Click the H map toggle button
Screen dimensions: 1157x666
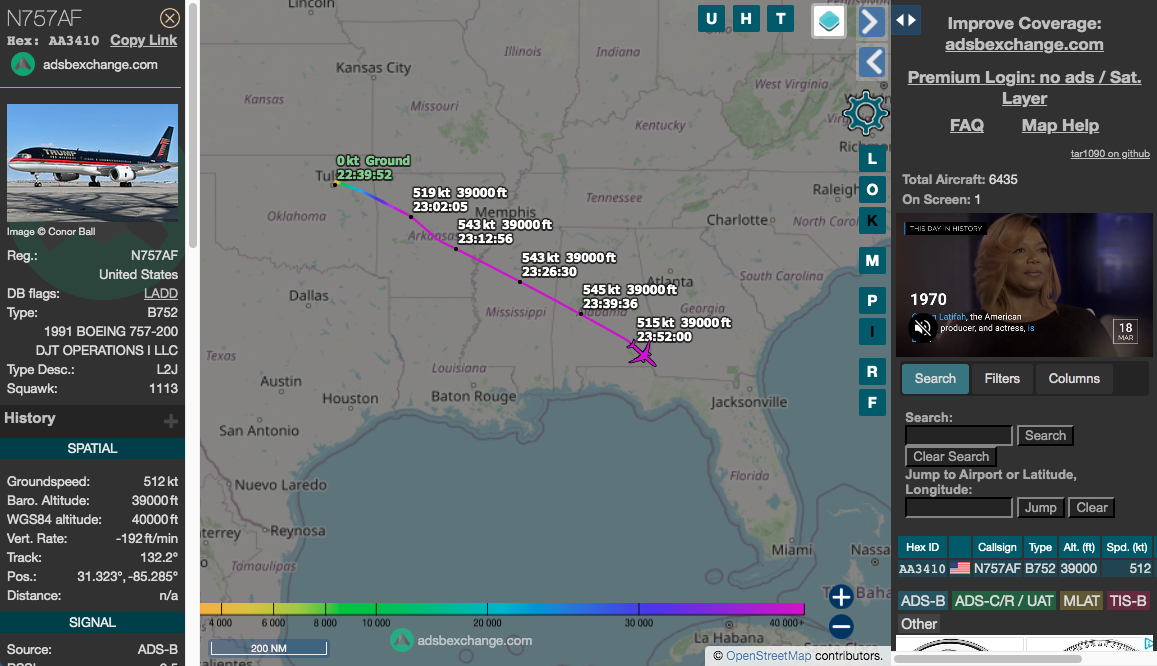[x=746, y=18]
